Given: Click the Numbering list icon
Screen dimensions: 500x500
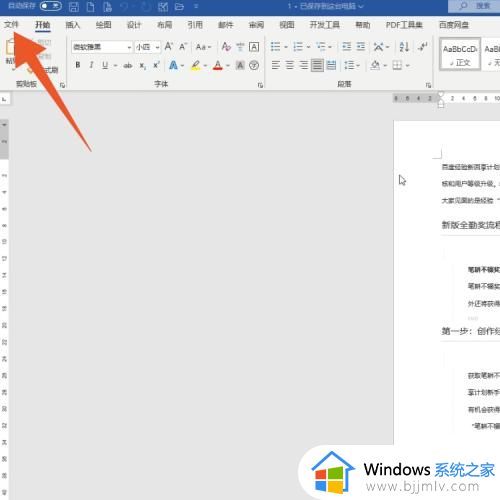Looking at the screenshot, I should point(298,47).
